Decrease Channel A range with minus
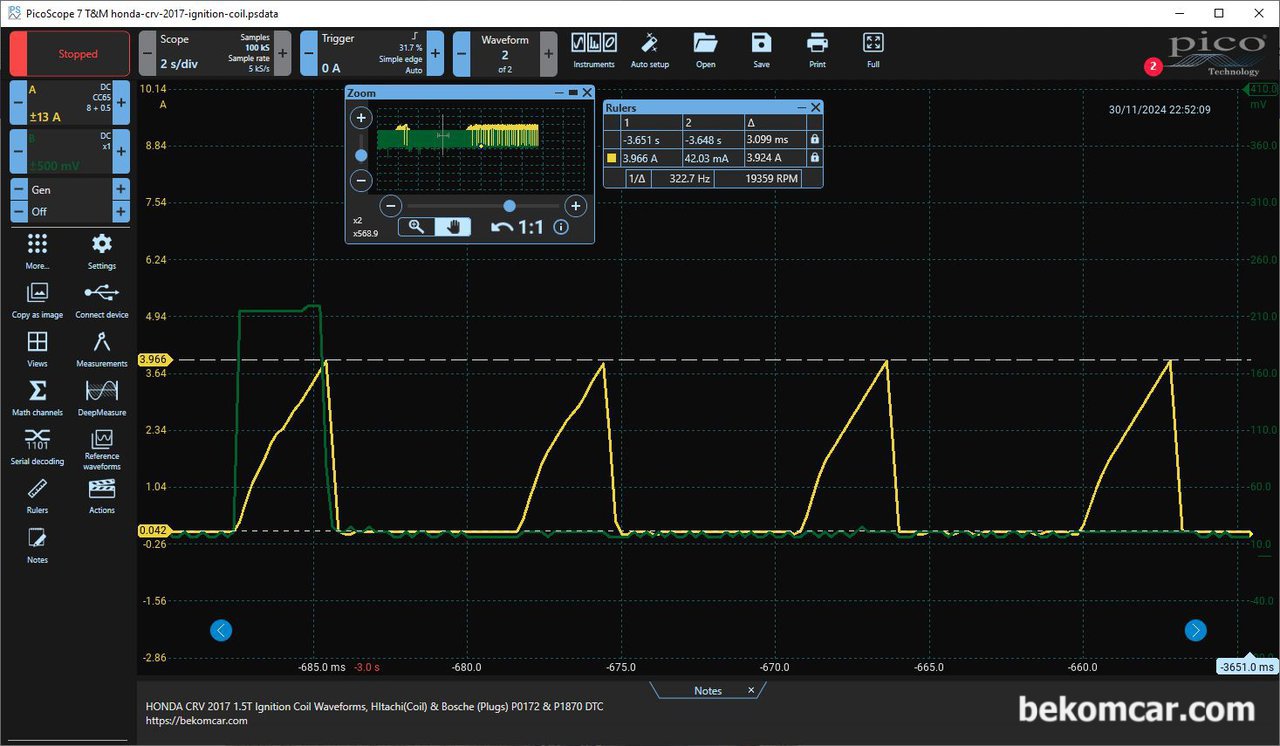This screenshot has width=1280, height=746. point(18,103)
